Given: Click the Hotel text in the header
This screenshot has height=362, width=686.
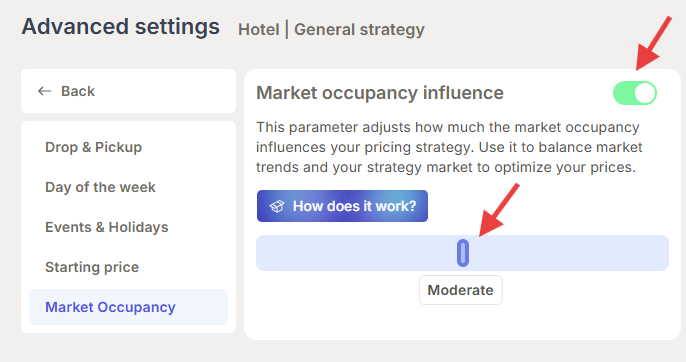Looking at the screenshot, I should (259, 30).
